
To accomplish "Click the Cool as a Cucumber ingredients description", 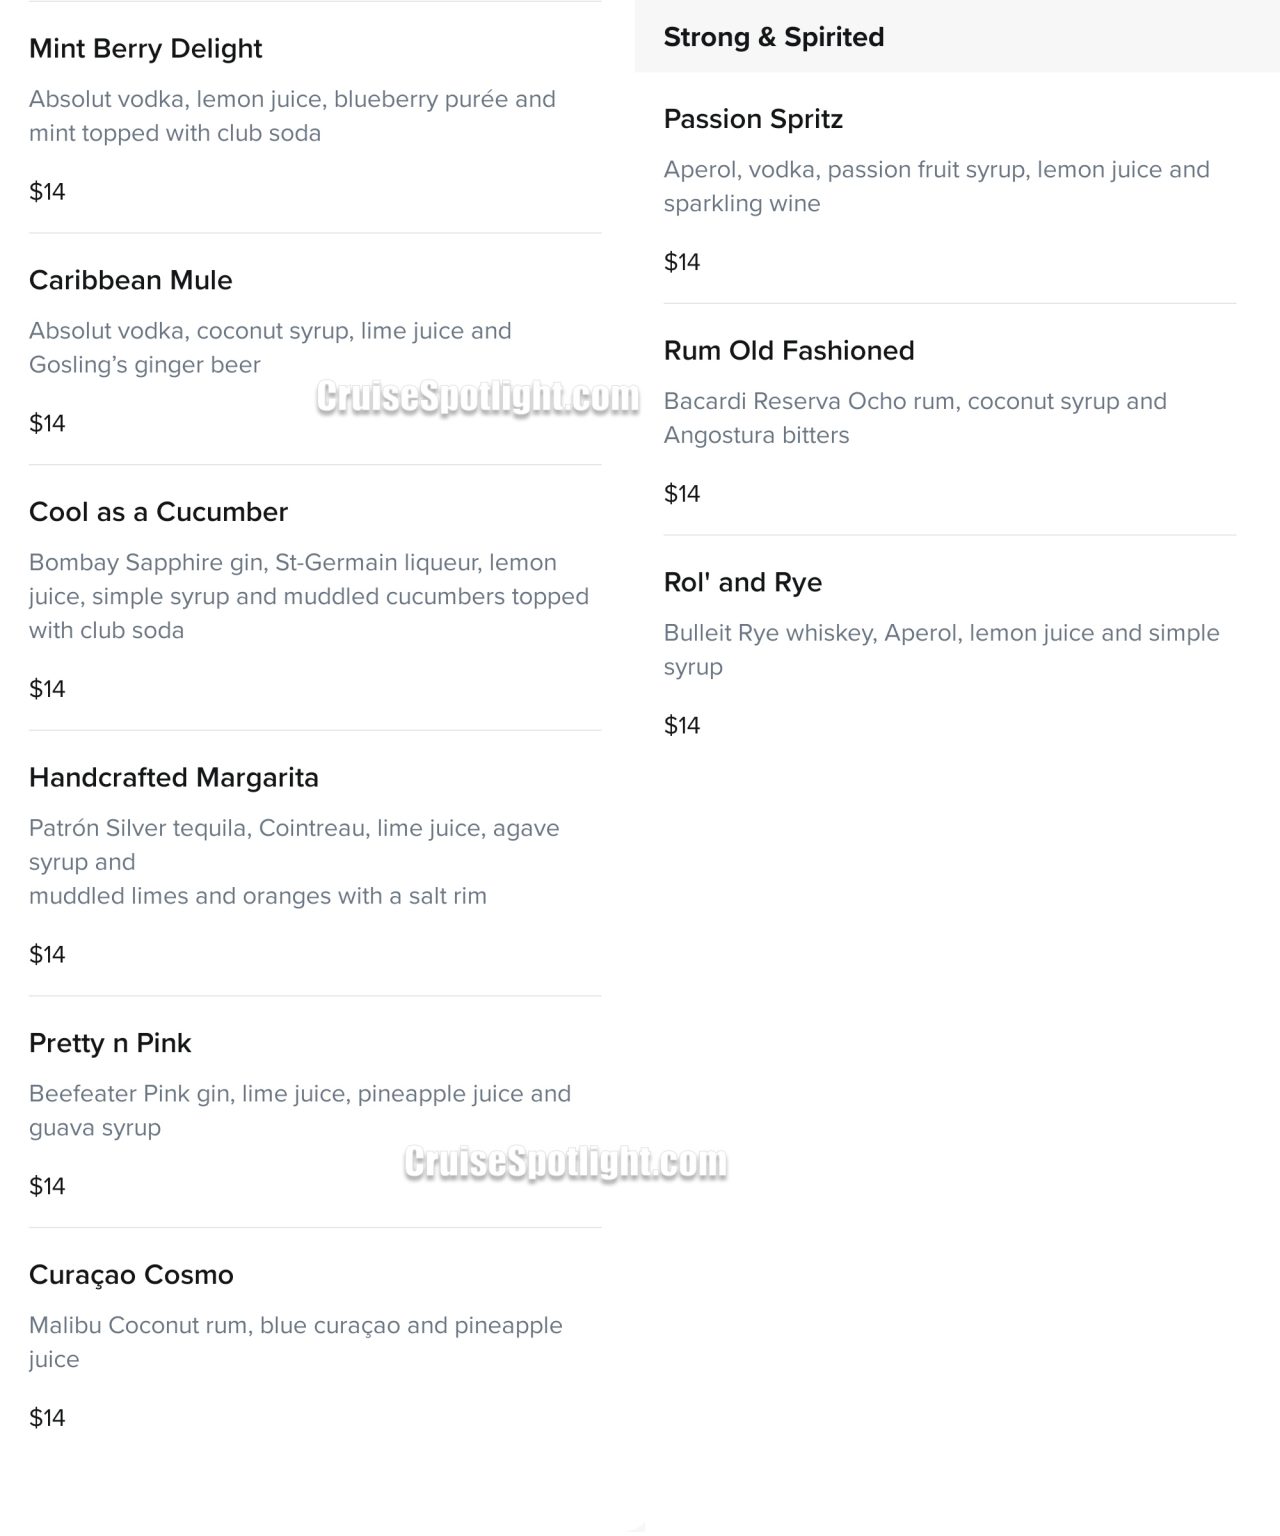I will coord(308,597).
